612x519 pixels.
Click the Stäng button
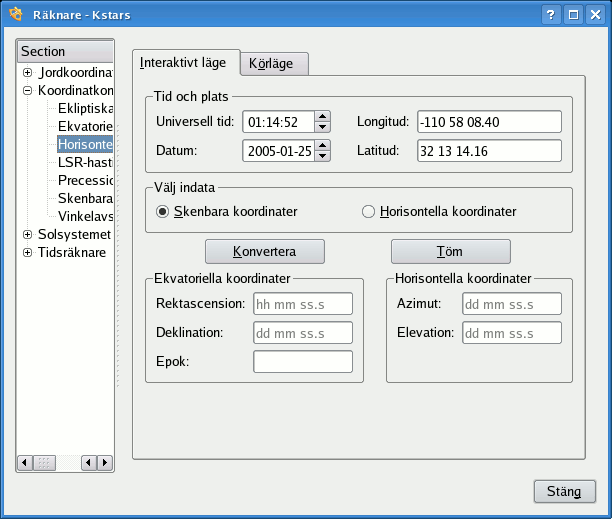point(565,491)
